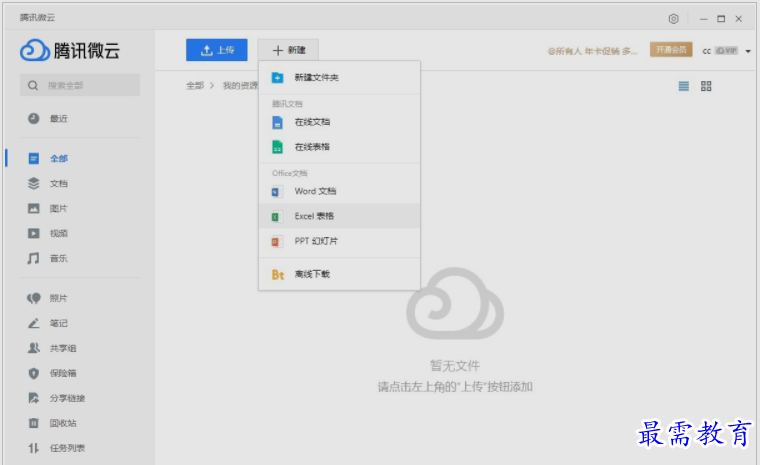Click the task list transfer arrows icon
The width and height of the screenshot is (760, 465).
pyautogui.click(x=33, y=448)
